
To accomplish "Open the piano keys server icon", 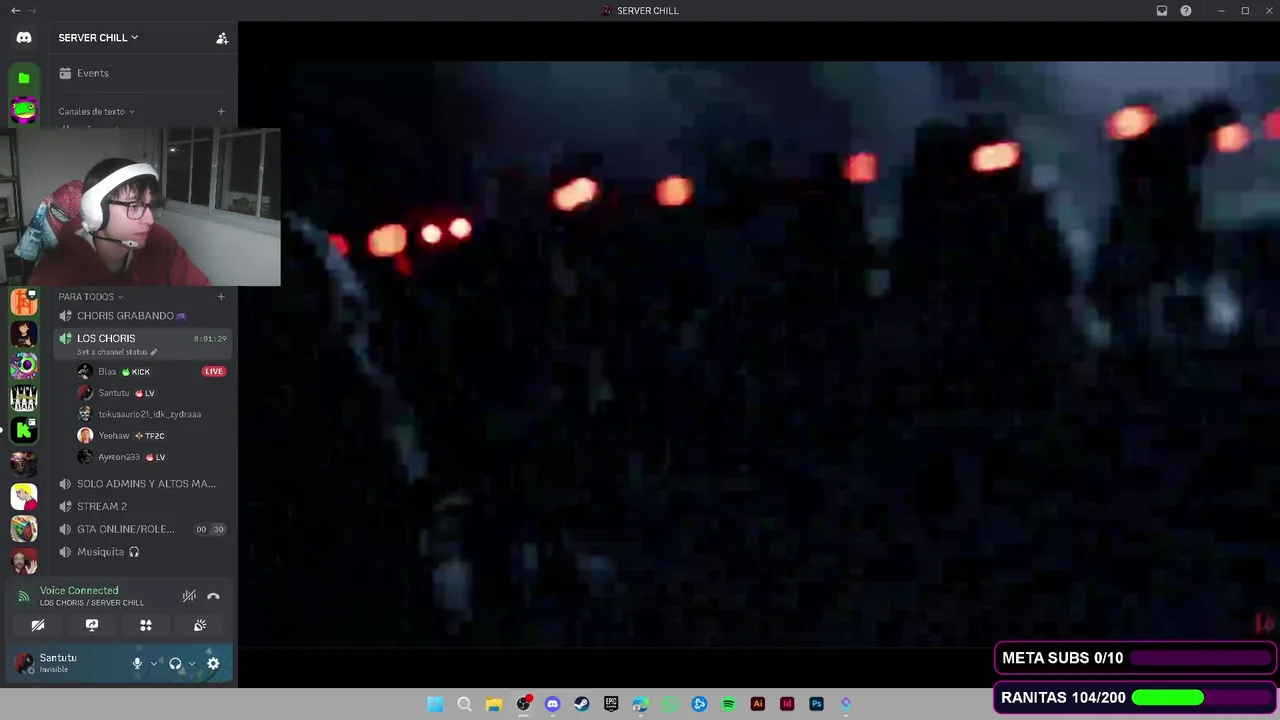I will [x=24, y=398].
